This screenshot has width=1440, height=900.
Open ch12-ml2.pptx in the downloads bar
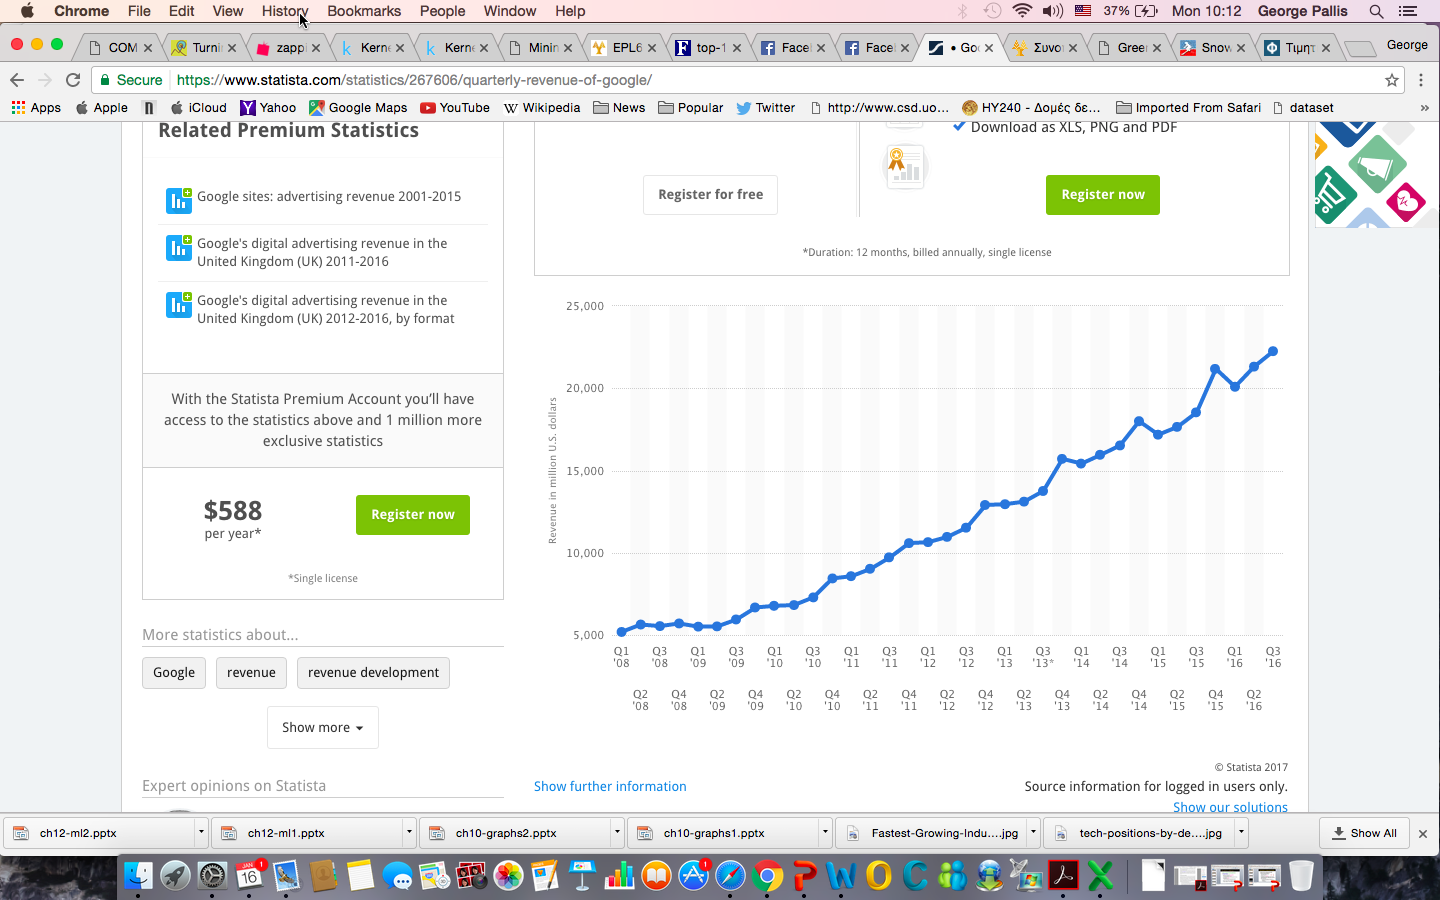pyautogui.click(x=100, y=833)
